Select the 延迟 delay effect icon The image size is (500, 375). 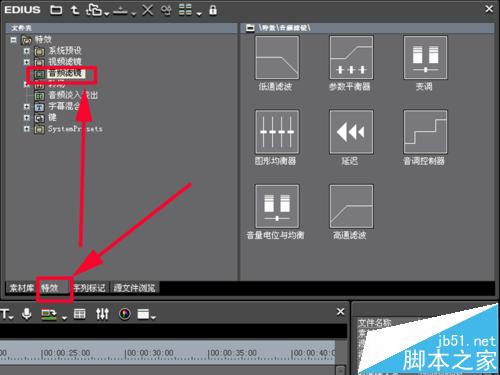click(x=351, y=132)
